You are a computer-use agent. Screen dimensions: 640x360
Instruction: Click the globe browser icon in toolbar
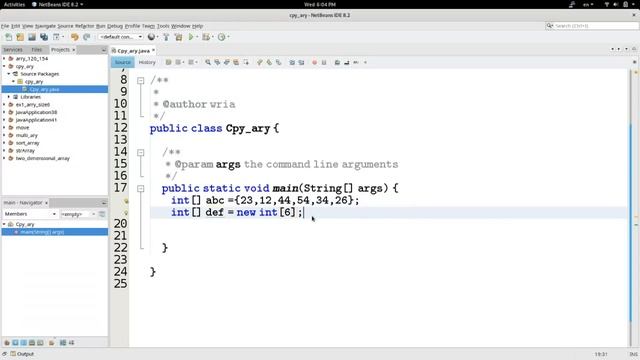coord(151,37)
